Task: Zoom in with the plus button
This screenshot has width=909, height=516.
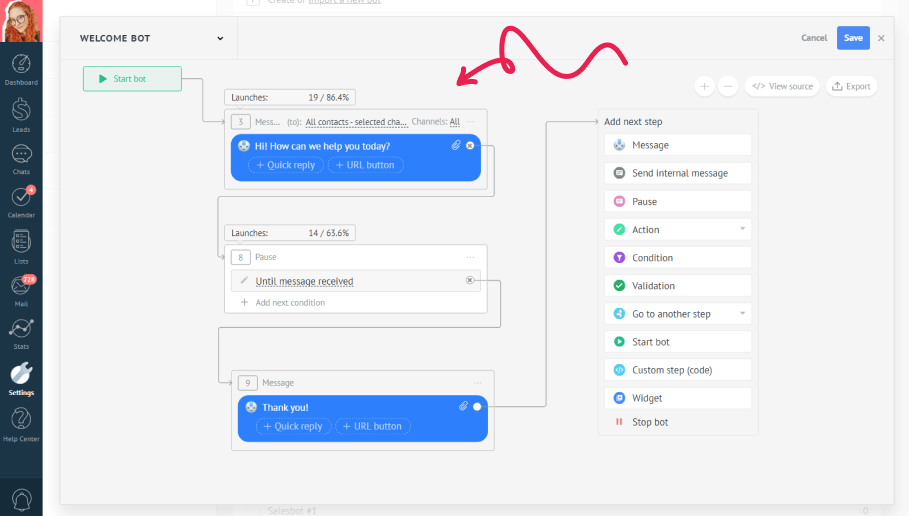Action: (x=704, y=86)
